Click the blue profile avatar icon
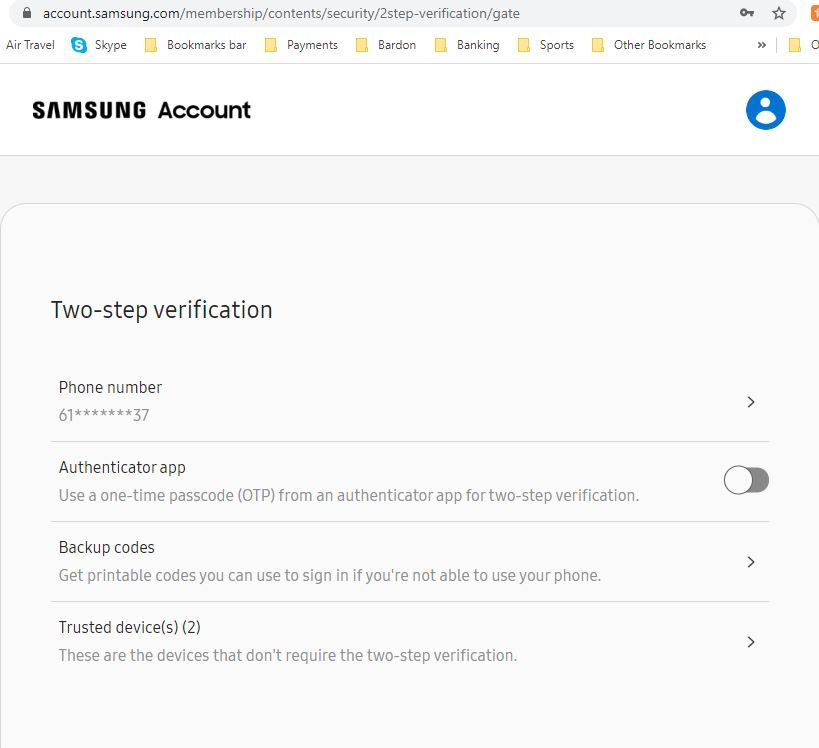 [x=765, y=110]
